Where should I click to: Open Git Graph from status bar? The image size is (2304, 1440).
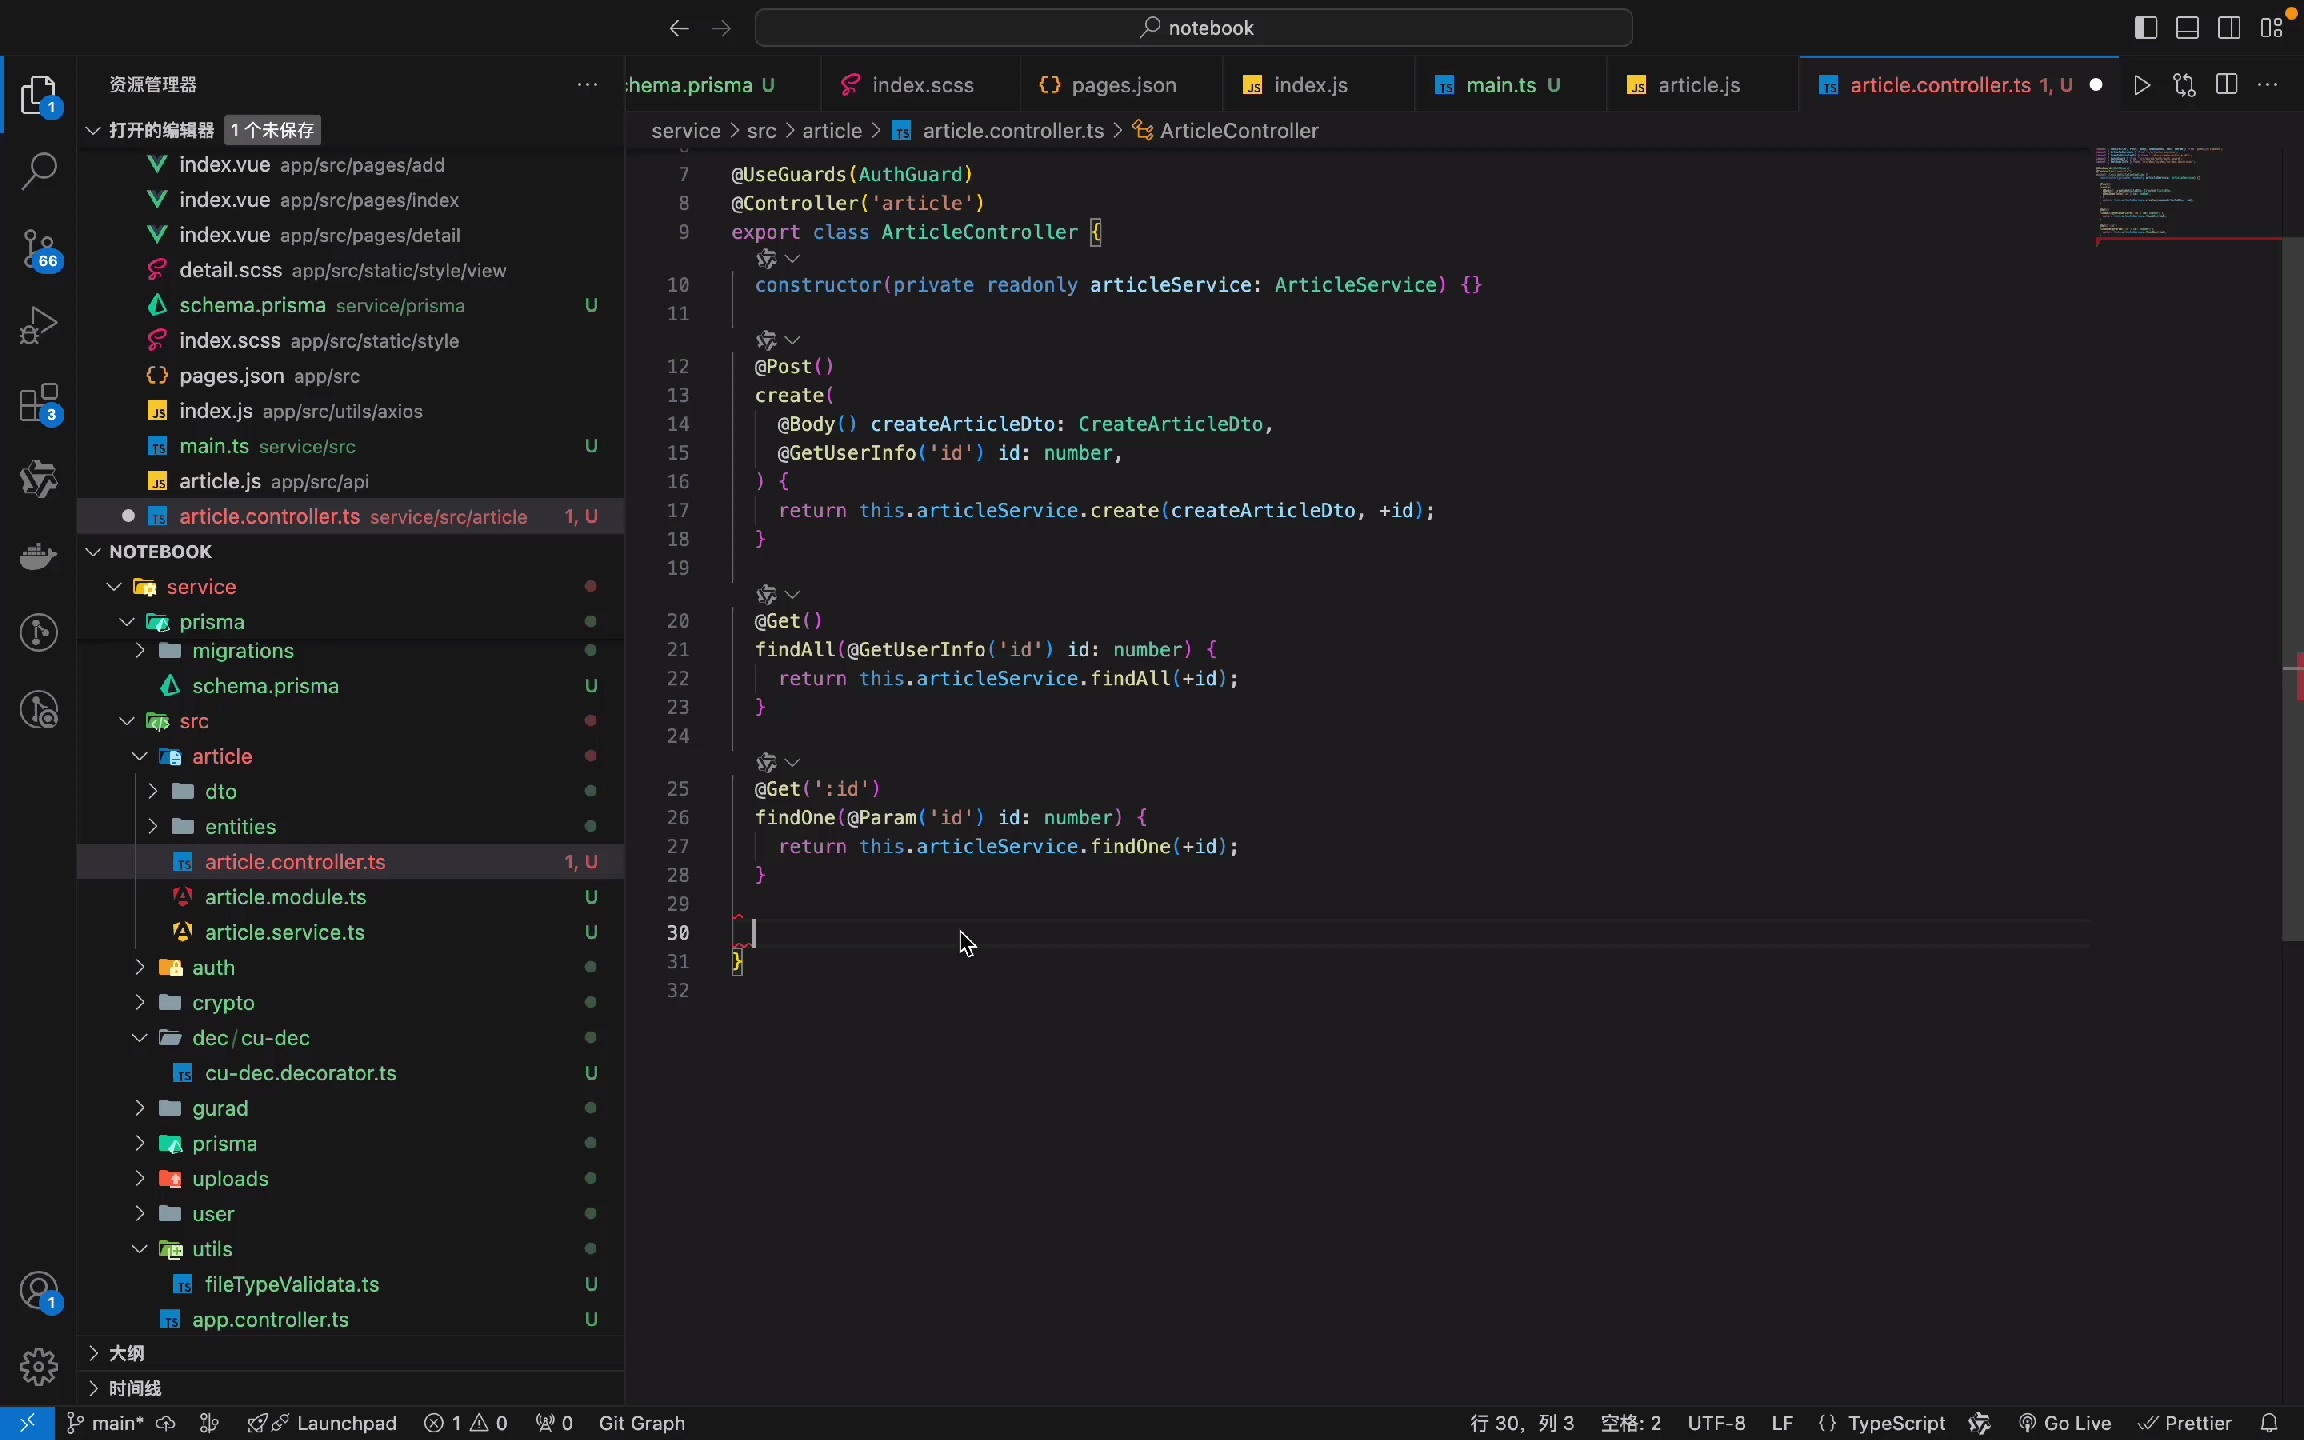point(641,1422)
